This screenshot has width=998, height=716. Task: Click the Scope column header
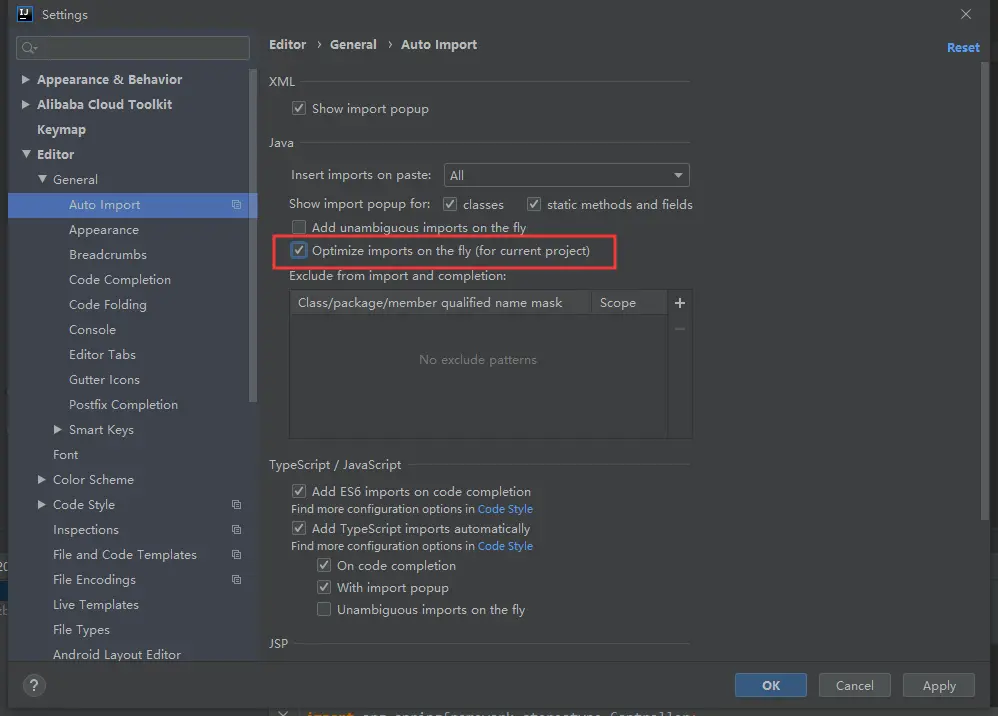[629, 303]
